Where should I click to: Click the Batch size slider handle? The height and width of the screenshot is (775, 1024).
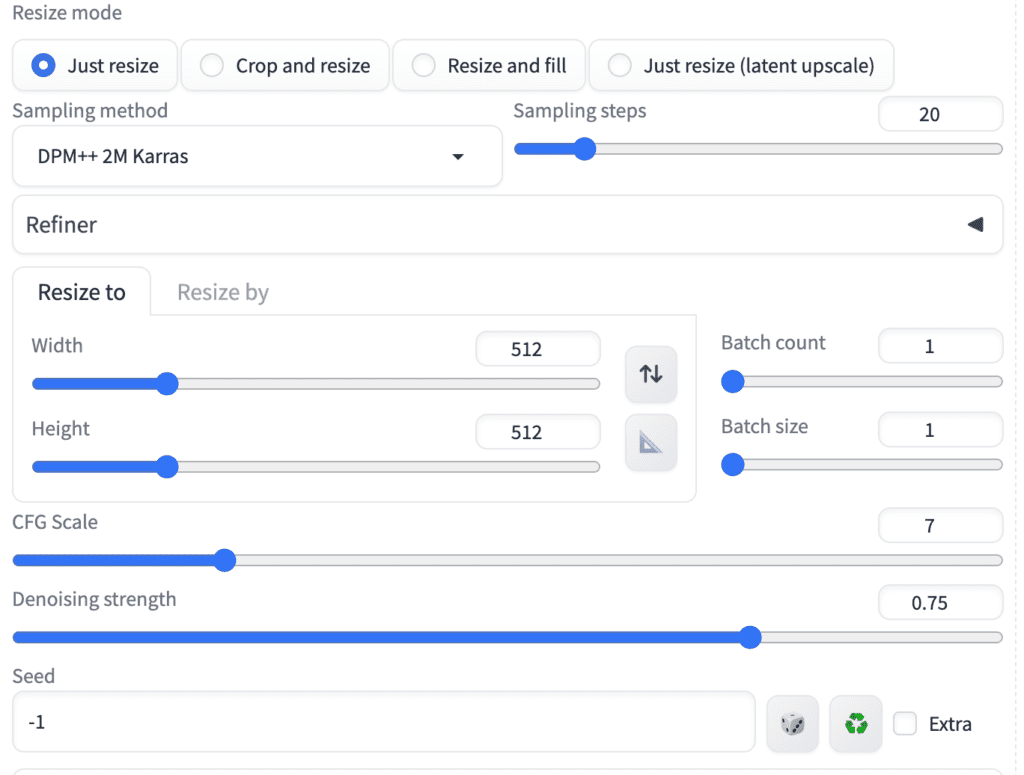pyautogui.click(x=733, y=464)
